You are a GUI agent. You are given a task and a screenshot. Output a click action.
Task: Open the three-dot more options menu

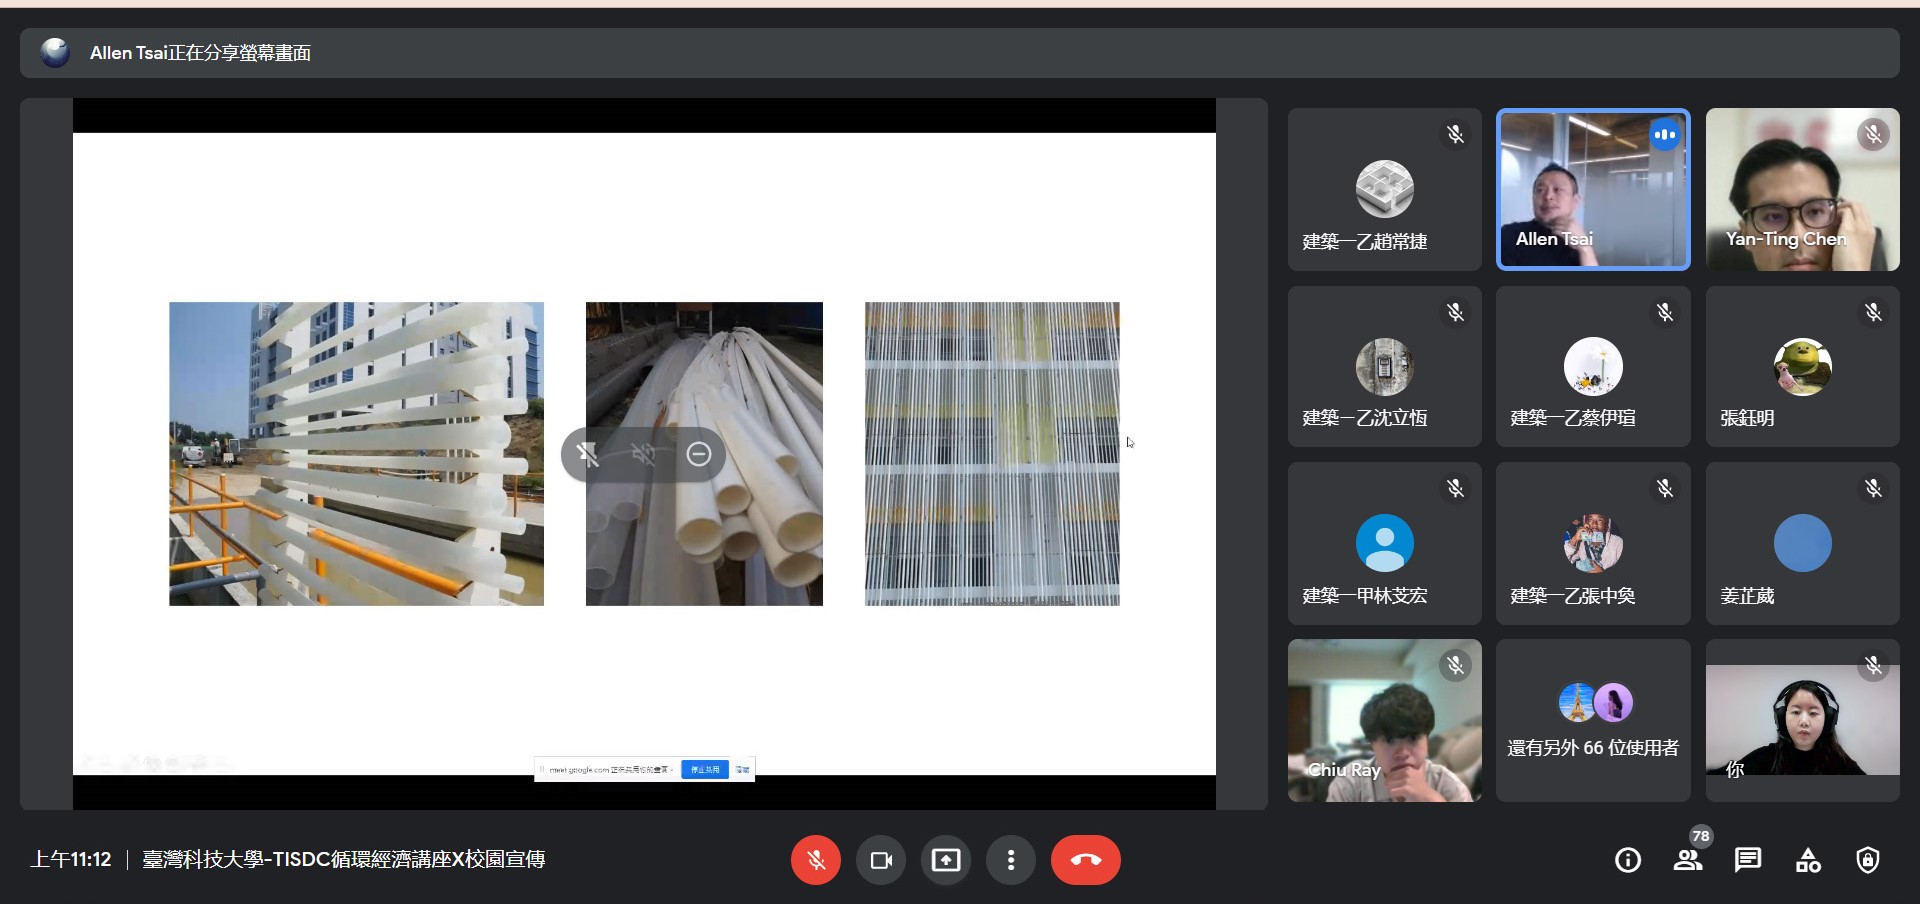pos(1011,860)
